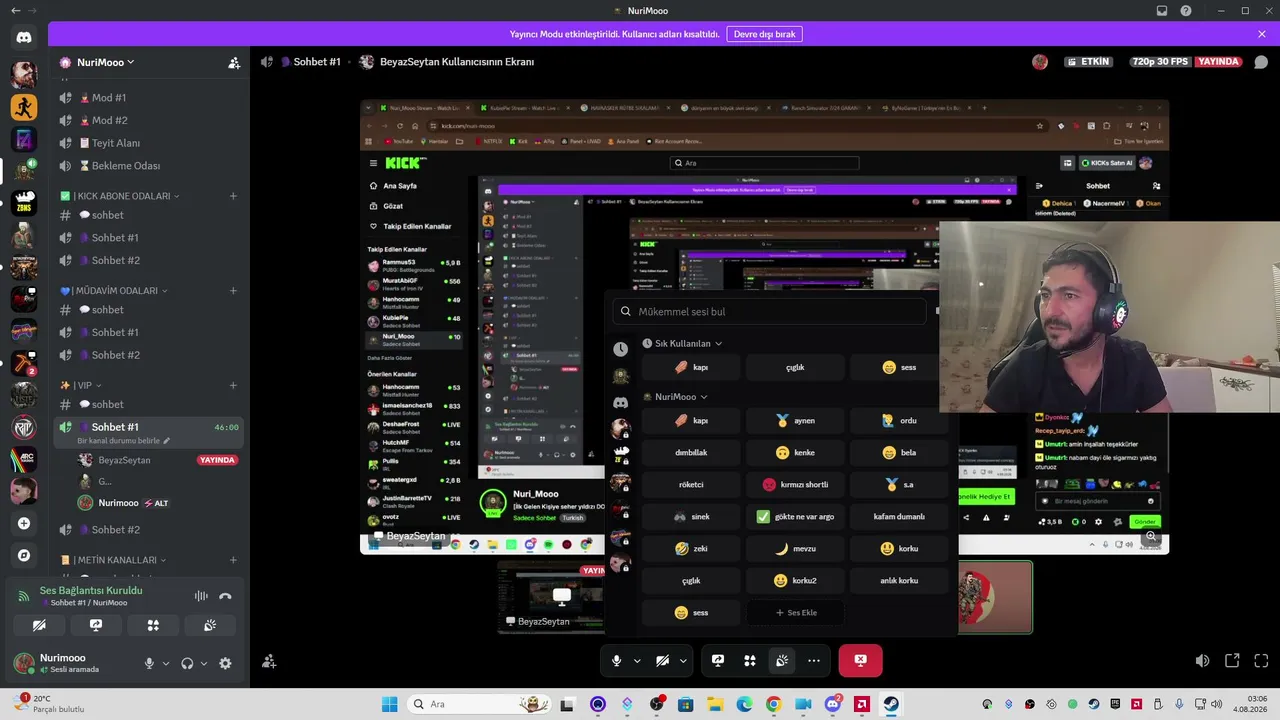This screenshot has width=1280, height=720.
Task: Start screen share from call control bar
Action: point(718,660)
